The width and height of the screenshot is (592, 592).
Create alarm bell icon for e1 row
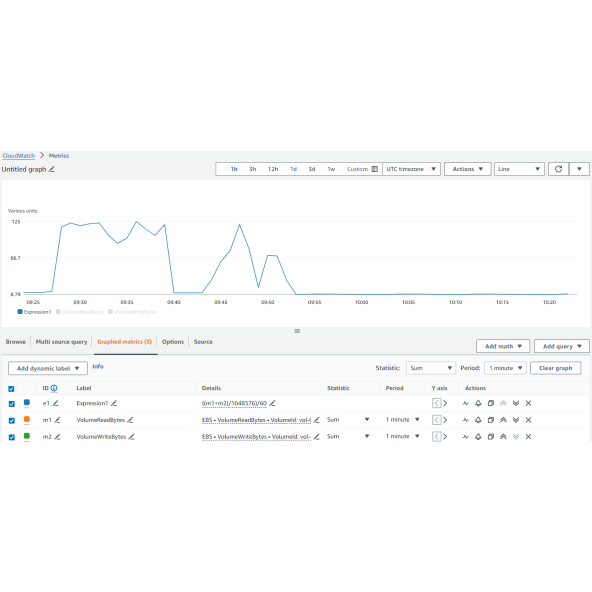478,403
